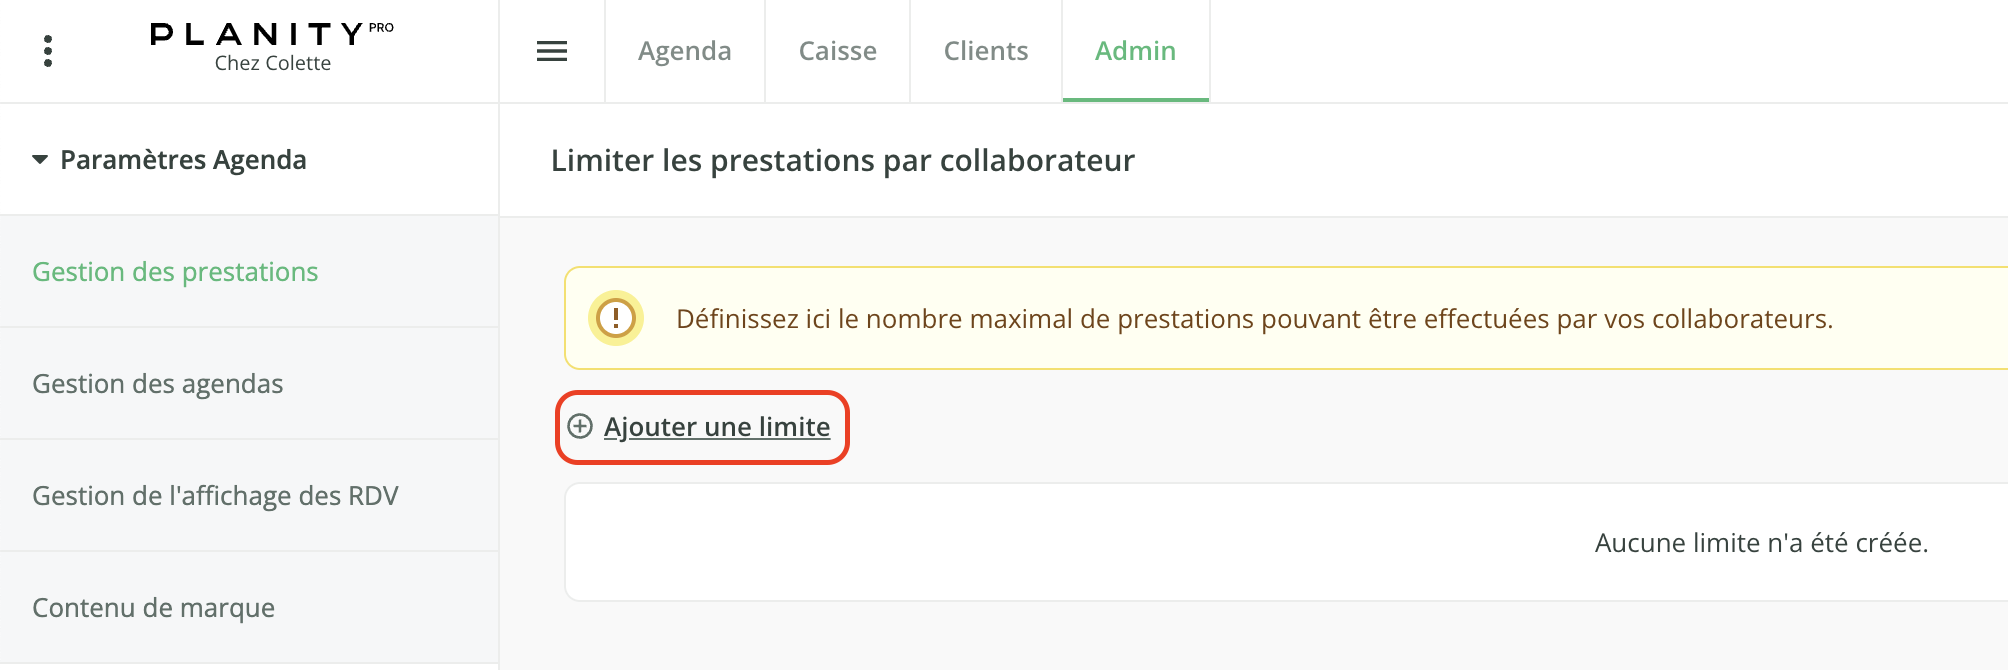Toggle the hamburger navigation menu

[x=552, y=51]
